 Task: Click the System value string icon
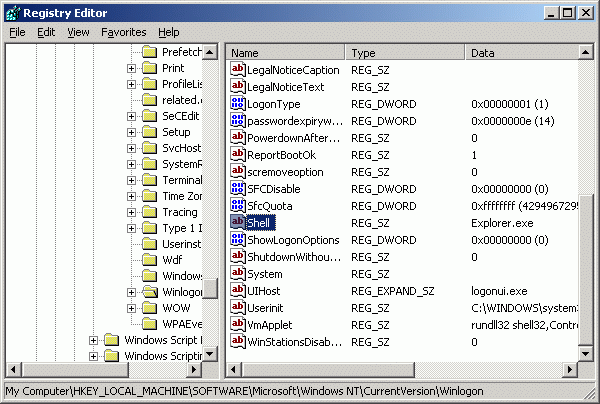[238, 274]
